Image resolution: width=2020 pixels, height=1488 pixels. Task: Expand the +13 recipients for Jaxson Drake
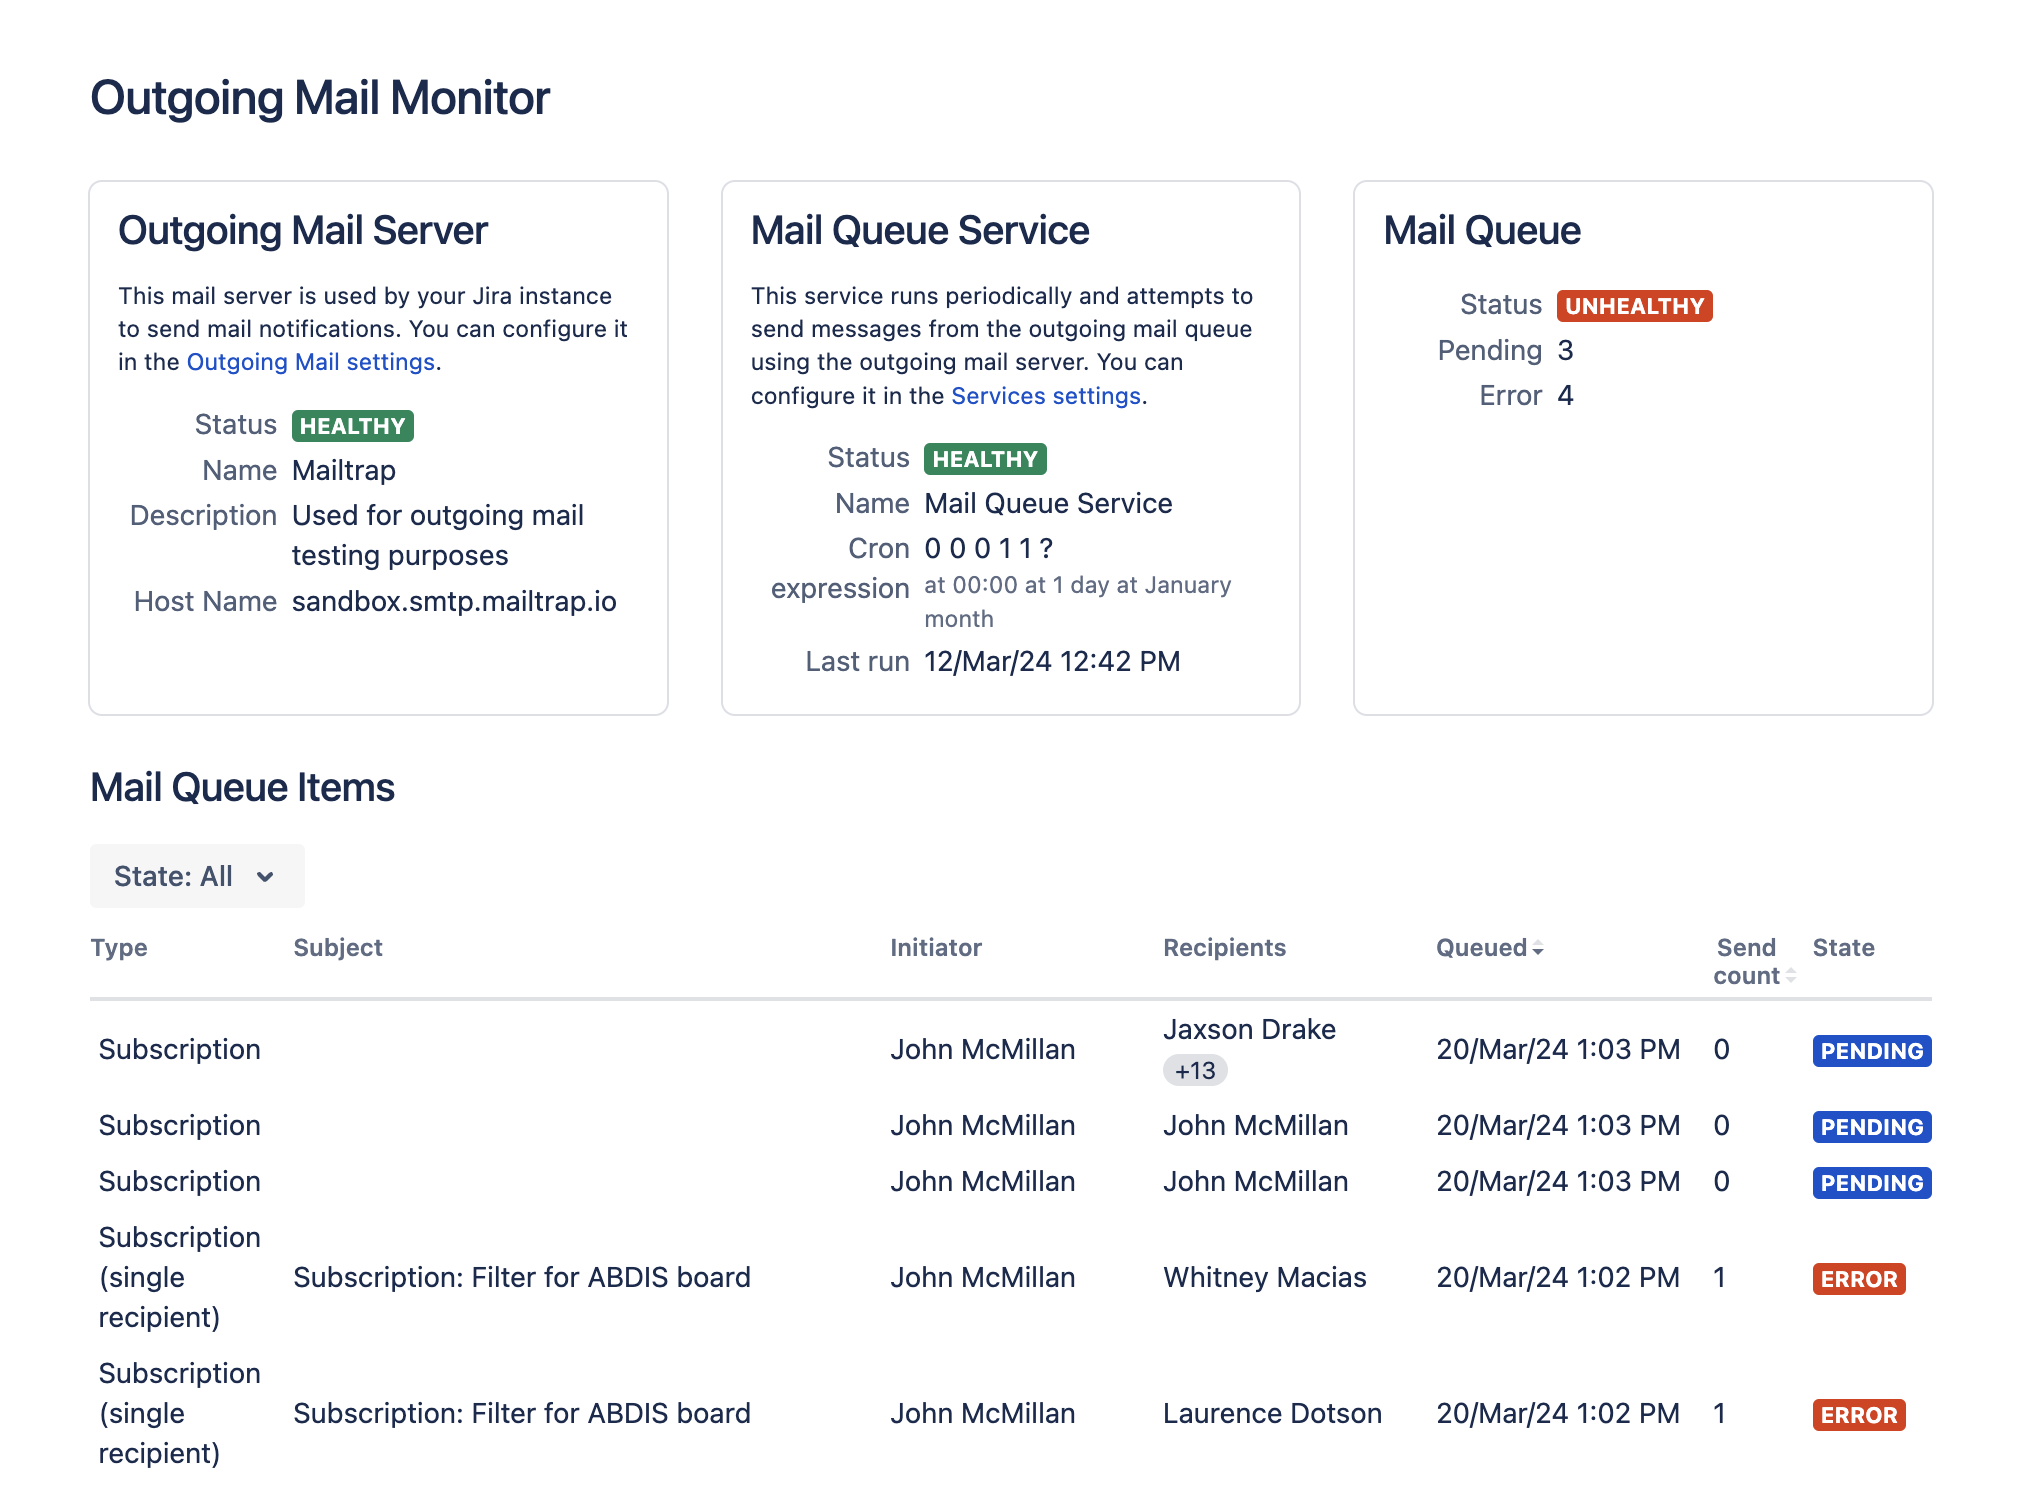tap(1196, 1070)
